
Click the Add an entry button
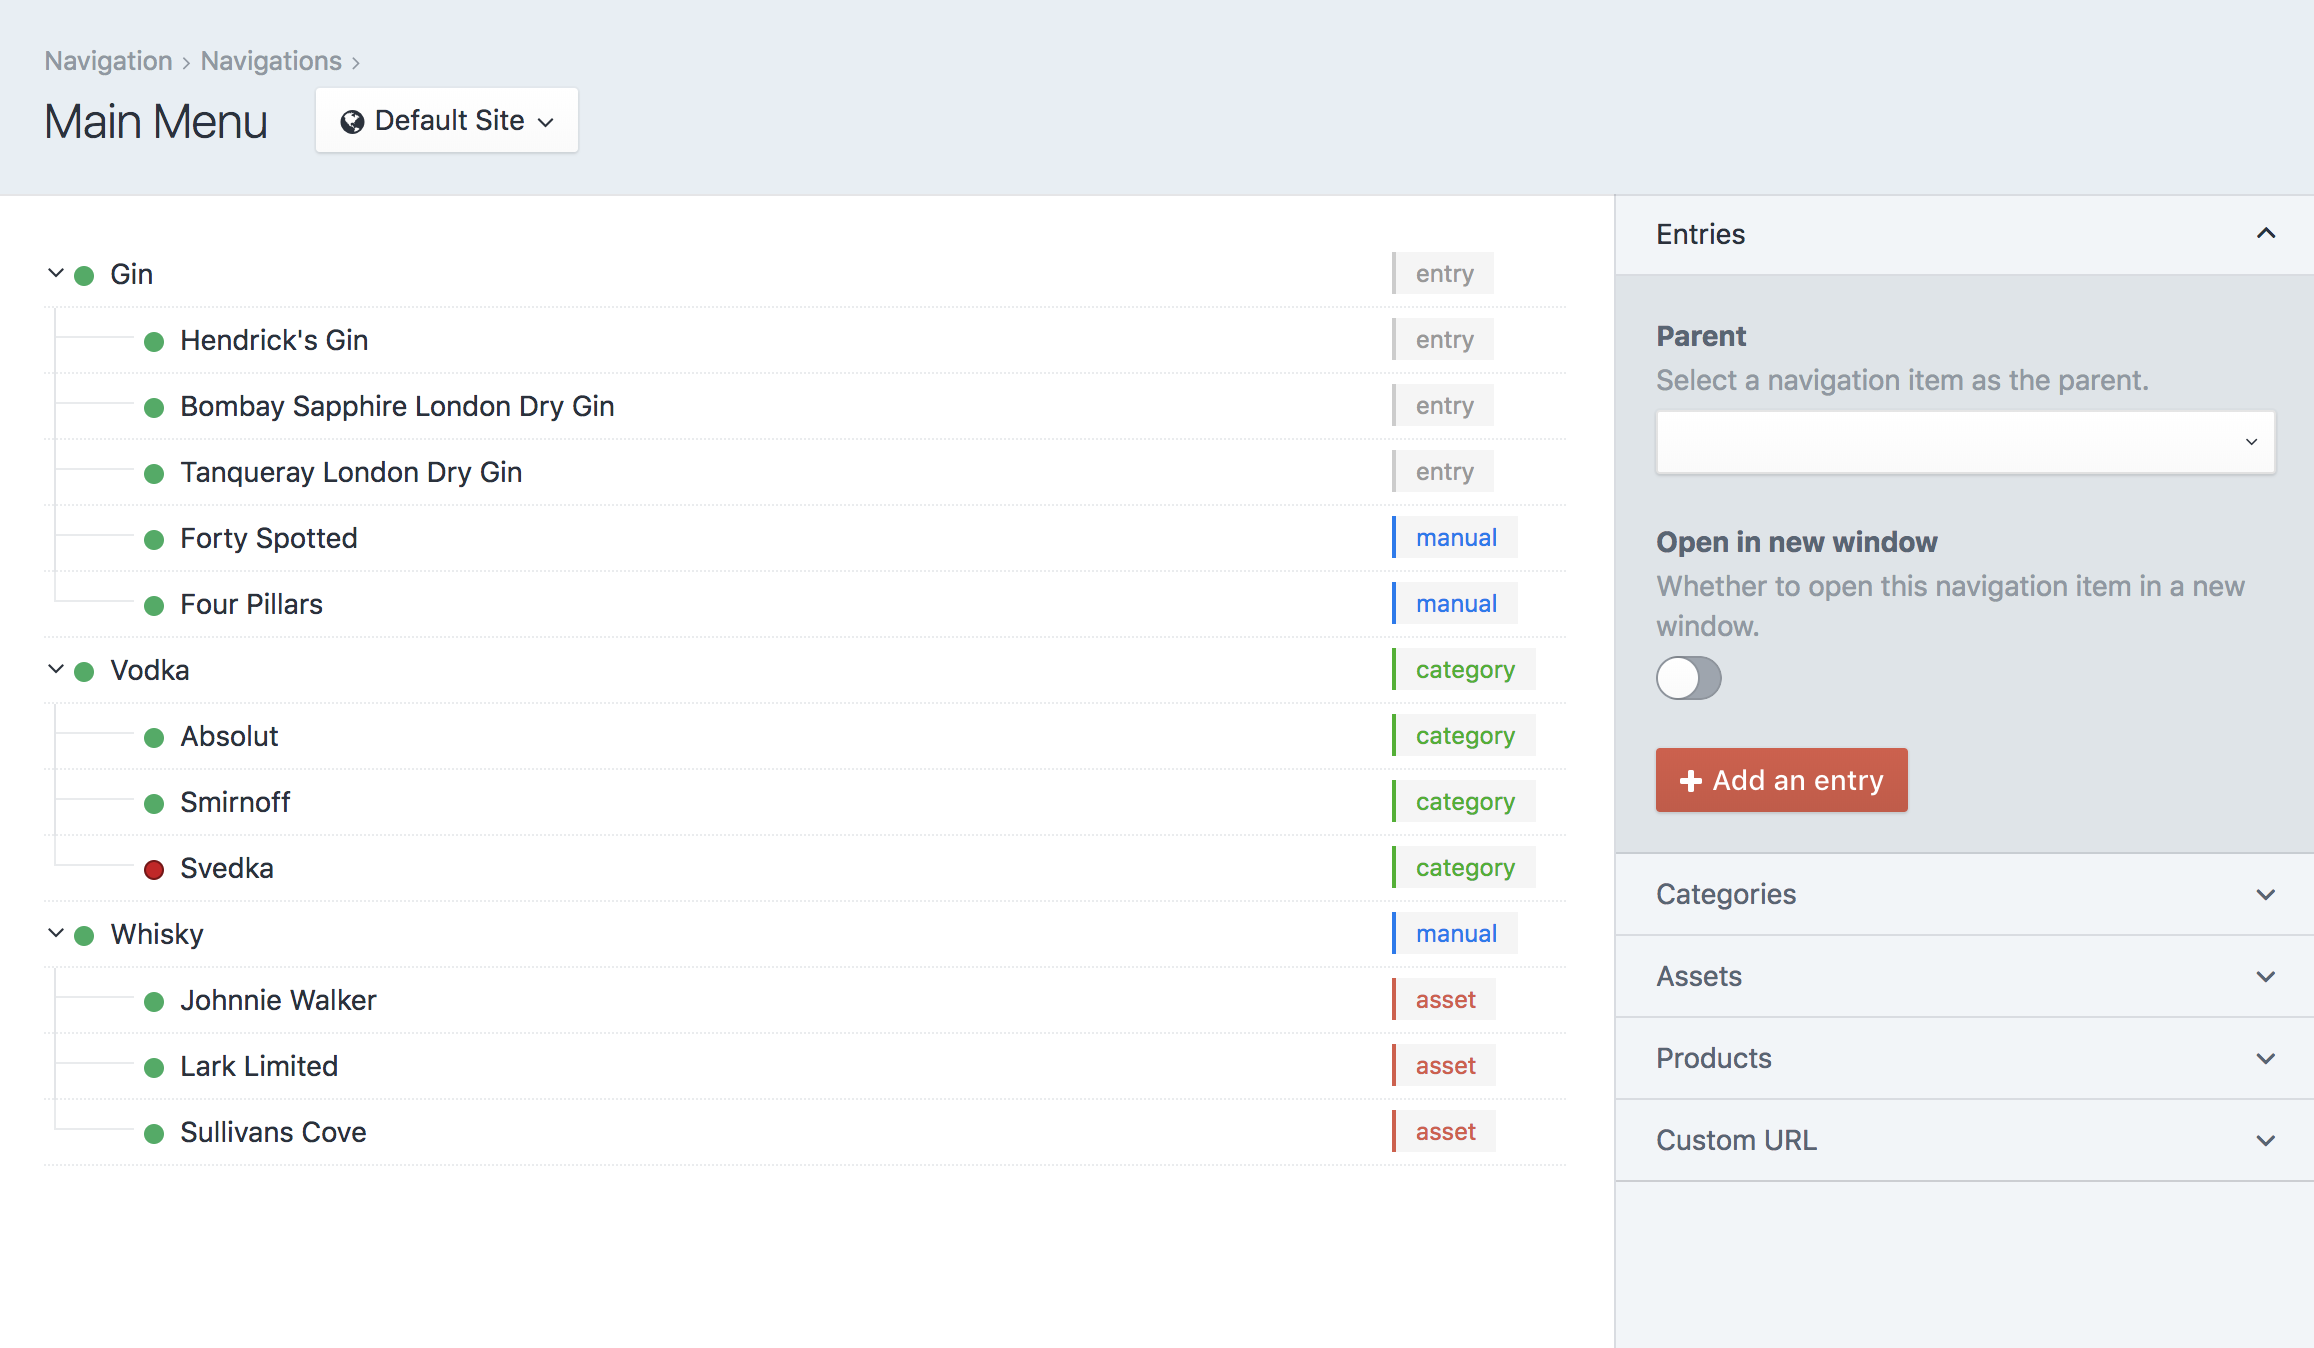(1781, 780)
